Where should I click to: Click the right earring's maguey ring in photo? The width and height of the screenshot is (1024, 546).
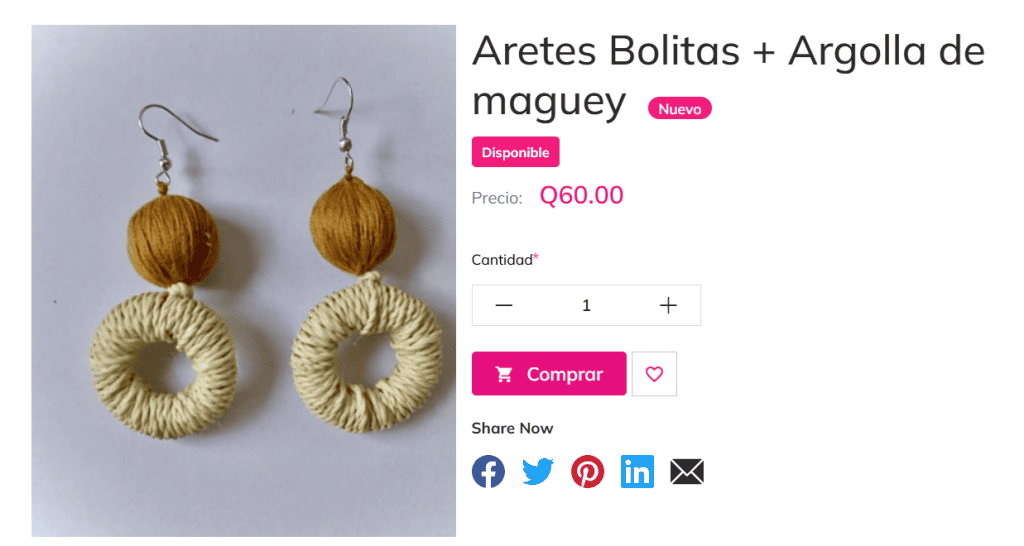pos(366,356)
